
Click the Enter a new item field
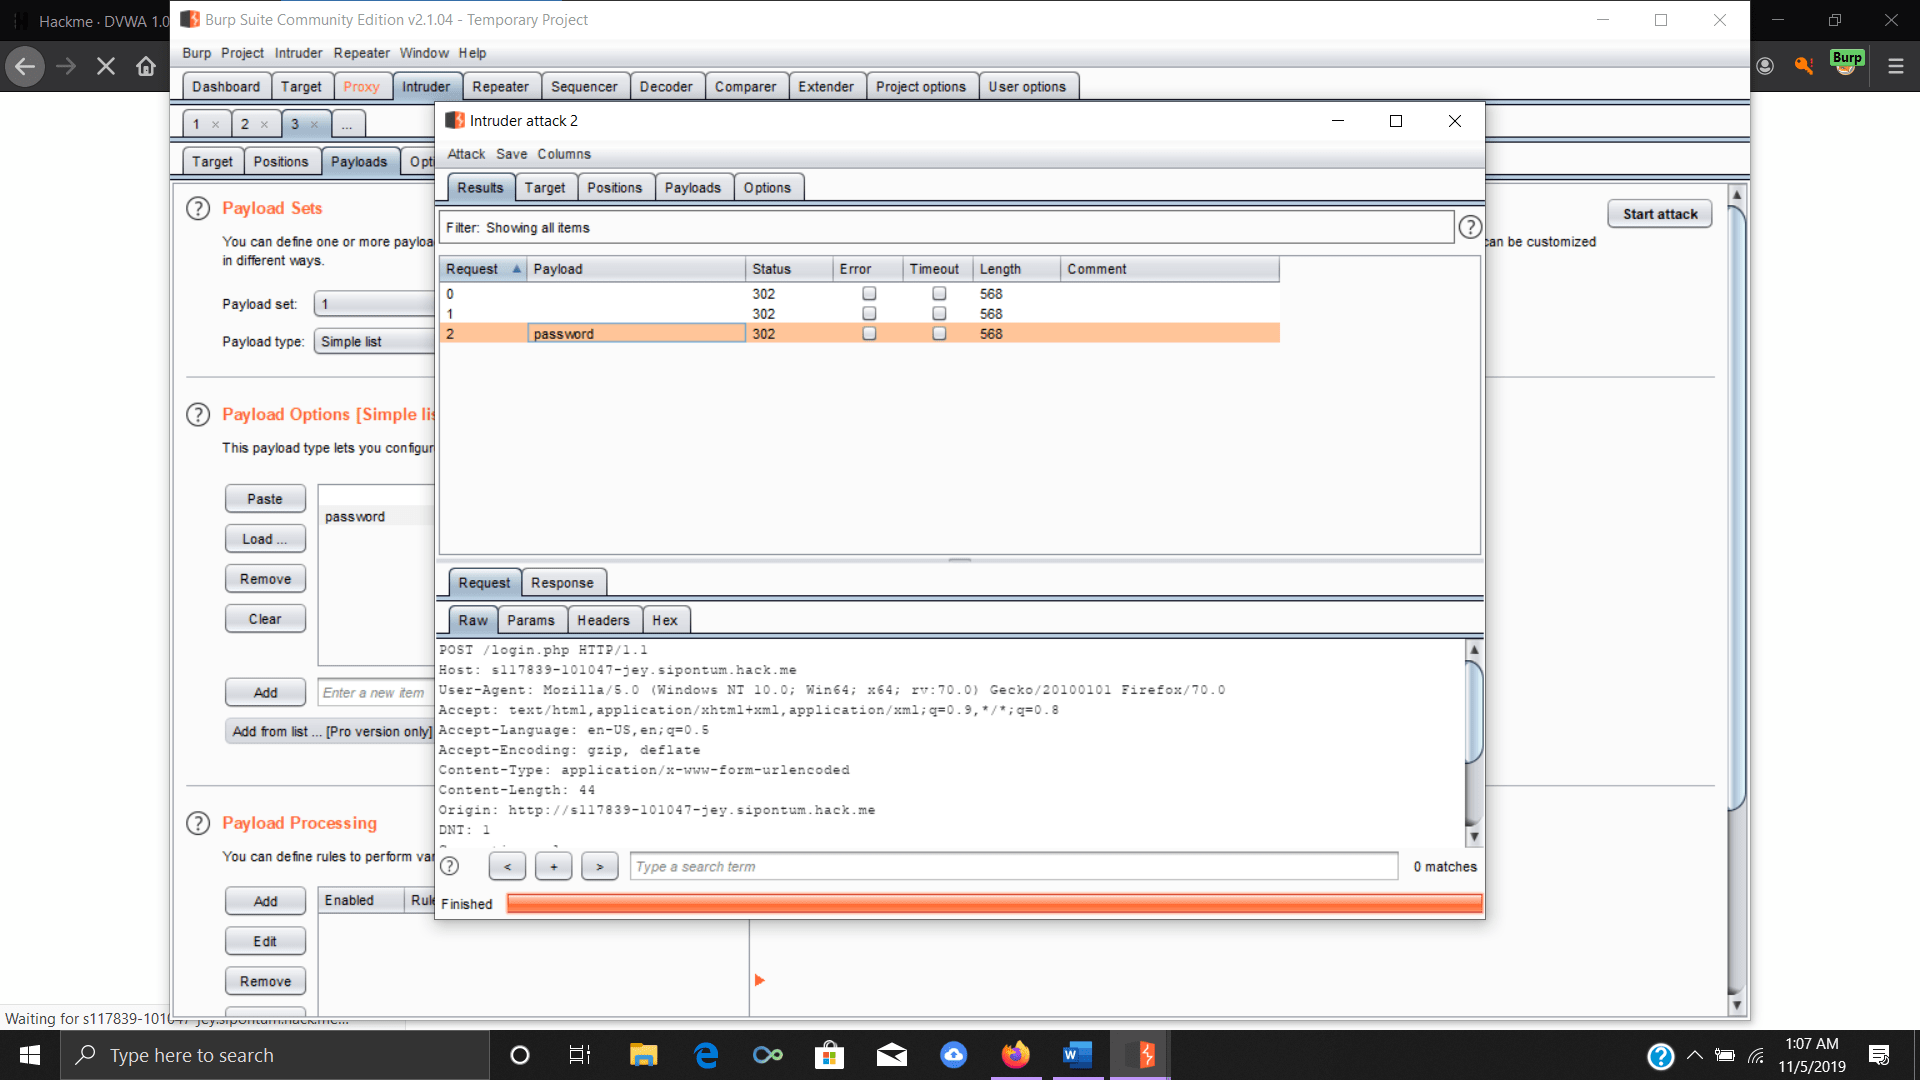click(x=377, y=693)
